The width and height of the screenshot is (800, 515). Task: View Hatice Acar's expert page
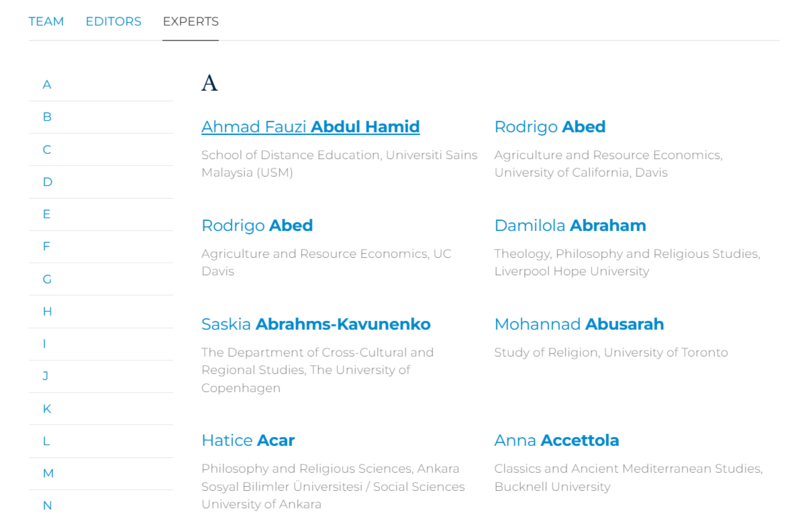pos(248,440)
